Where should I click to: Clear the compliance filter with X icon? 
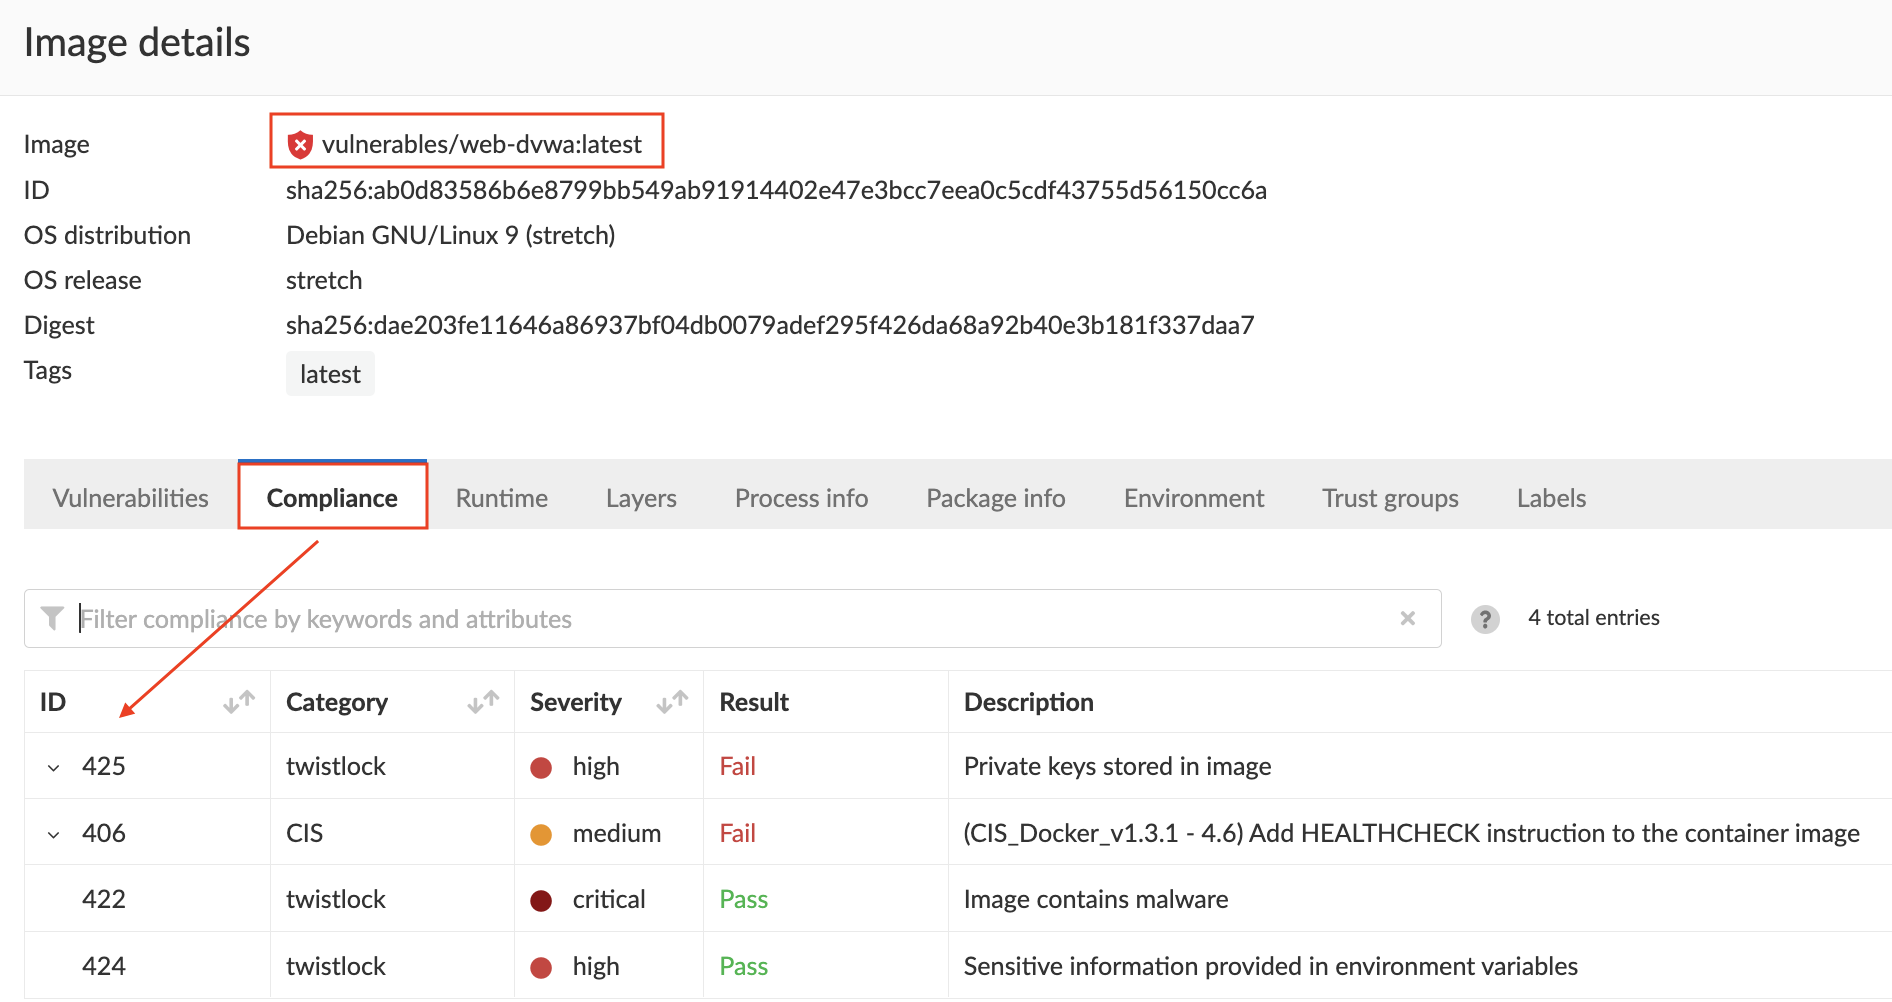pos(1407,619)
